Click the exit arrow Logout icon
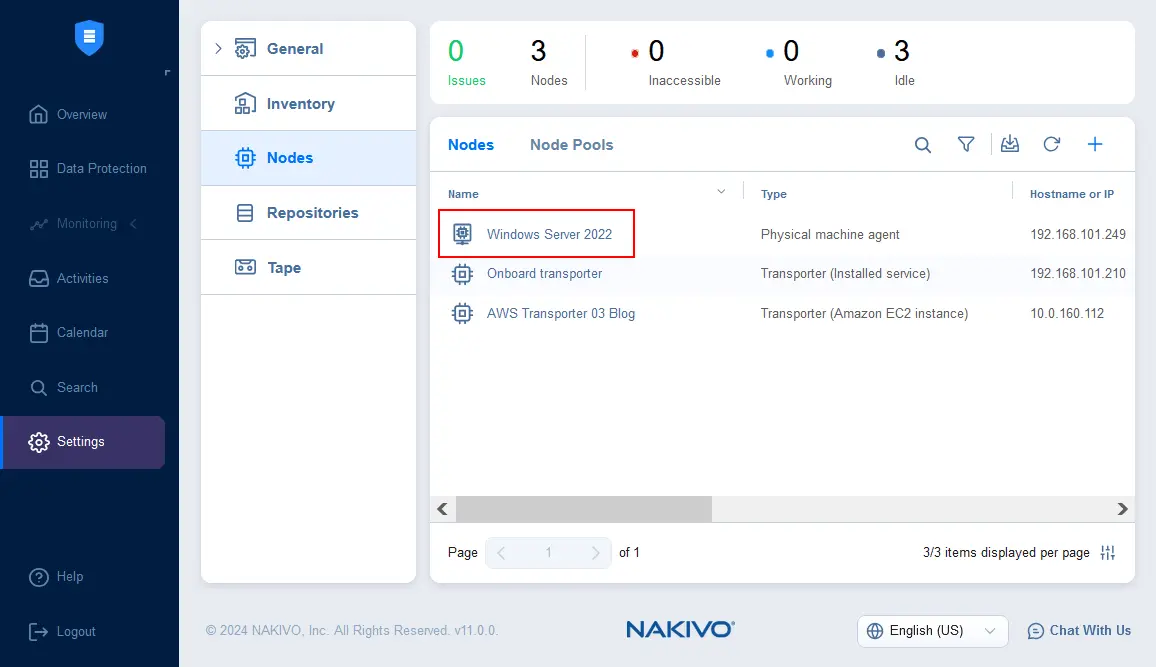 tap(38, 632)
